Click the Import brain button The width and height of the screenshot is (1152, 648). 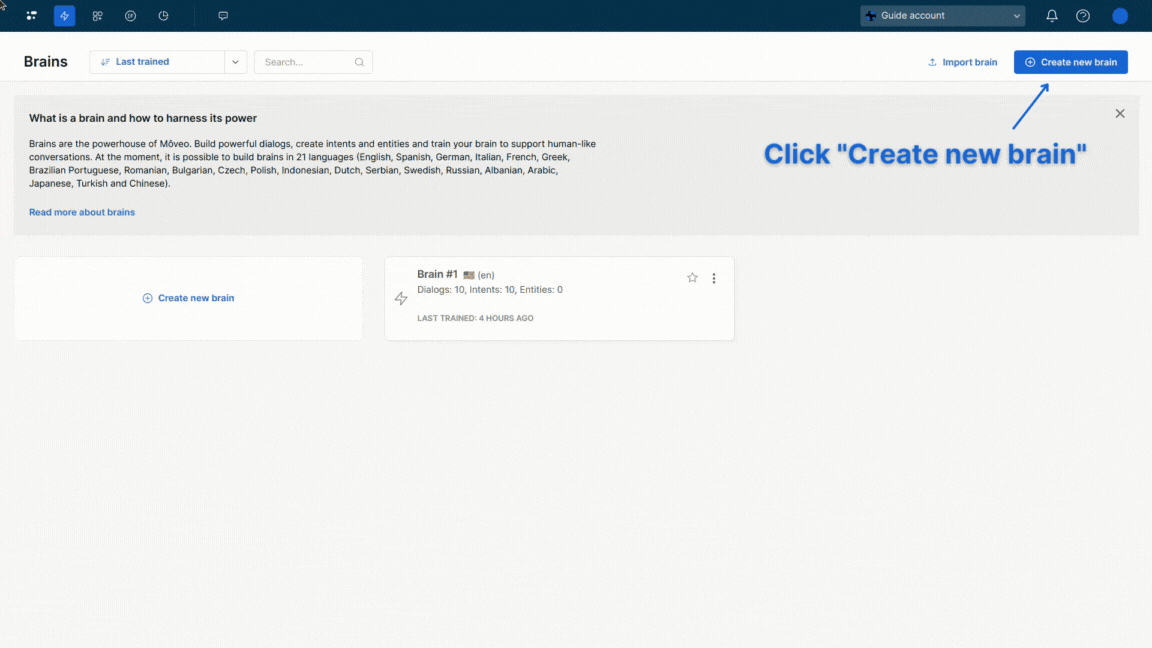pyautogui.click(x=962, y=62)
